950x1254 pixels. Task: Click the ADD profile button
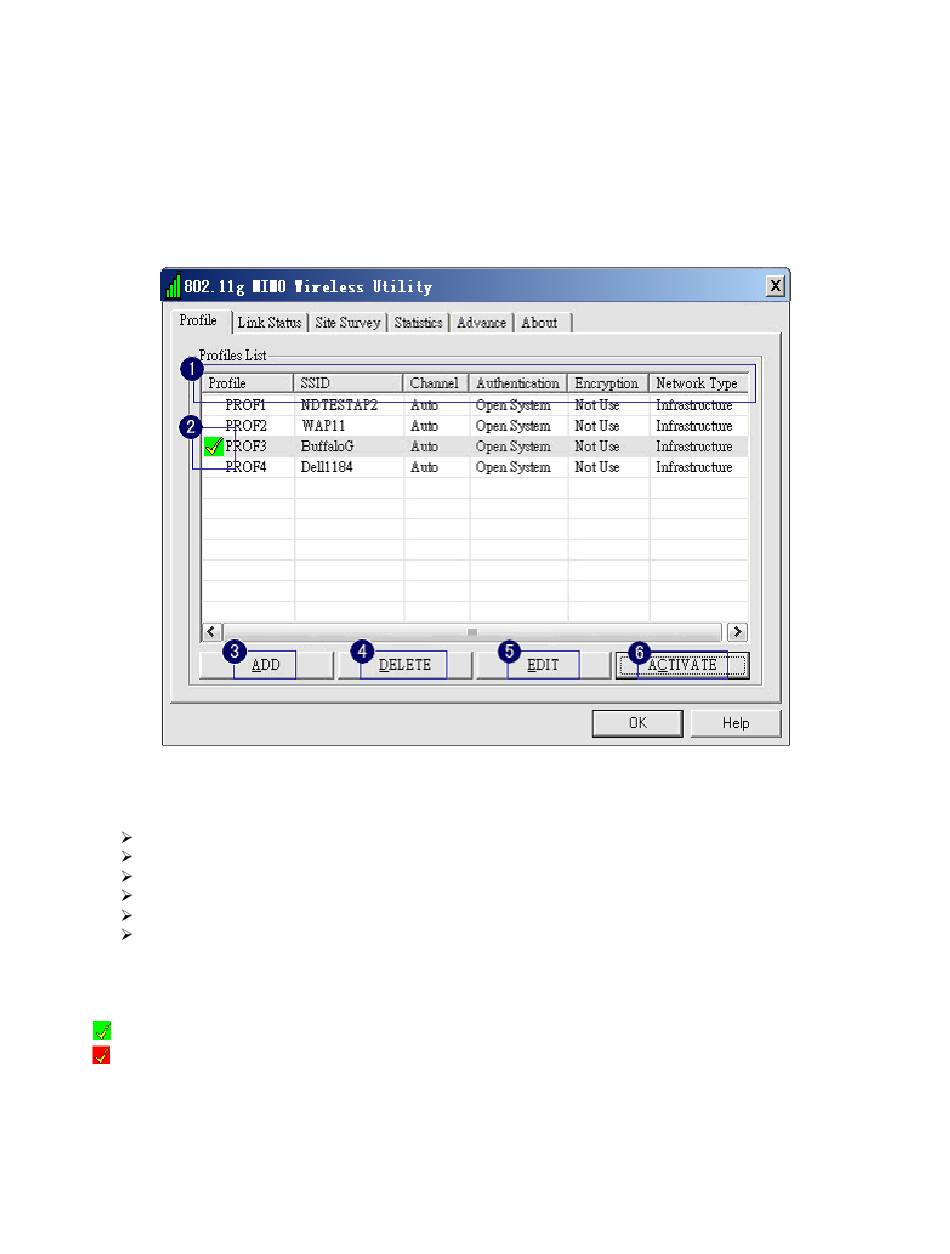[266, 665]
